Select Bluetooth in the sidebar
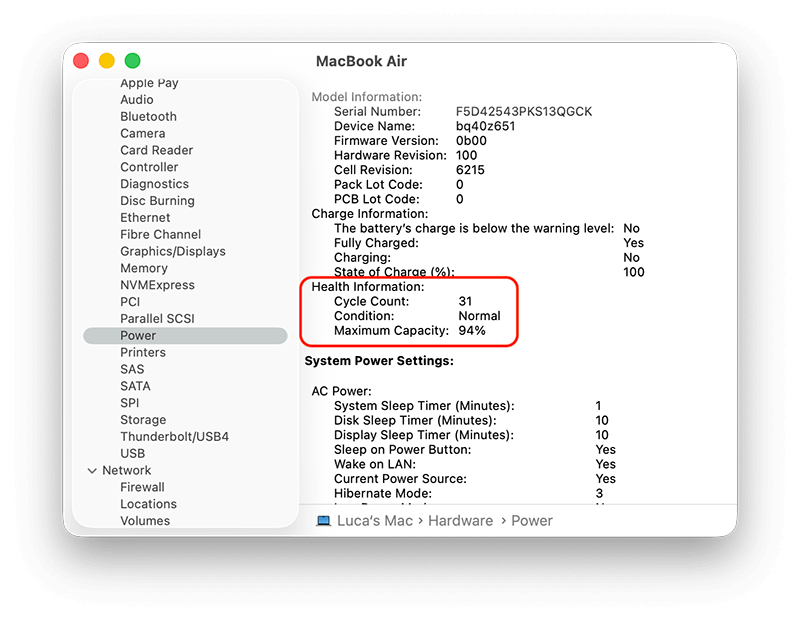Screen dimensions: 800x620 pos(147,116)
